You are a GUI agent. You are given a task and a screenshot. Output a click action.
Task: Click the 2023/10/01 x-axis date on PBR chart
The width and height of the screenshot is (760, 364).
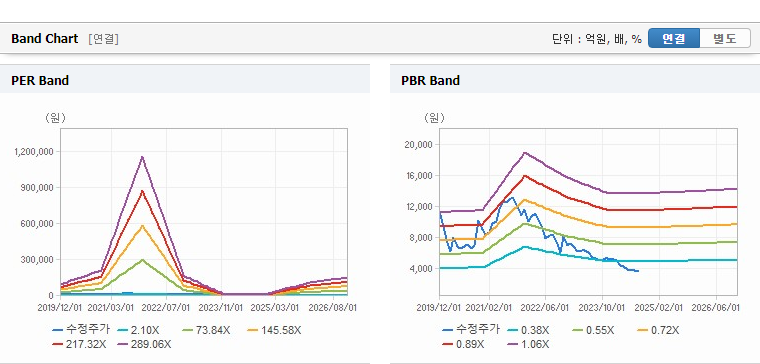coord(603,308)
